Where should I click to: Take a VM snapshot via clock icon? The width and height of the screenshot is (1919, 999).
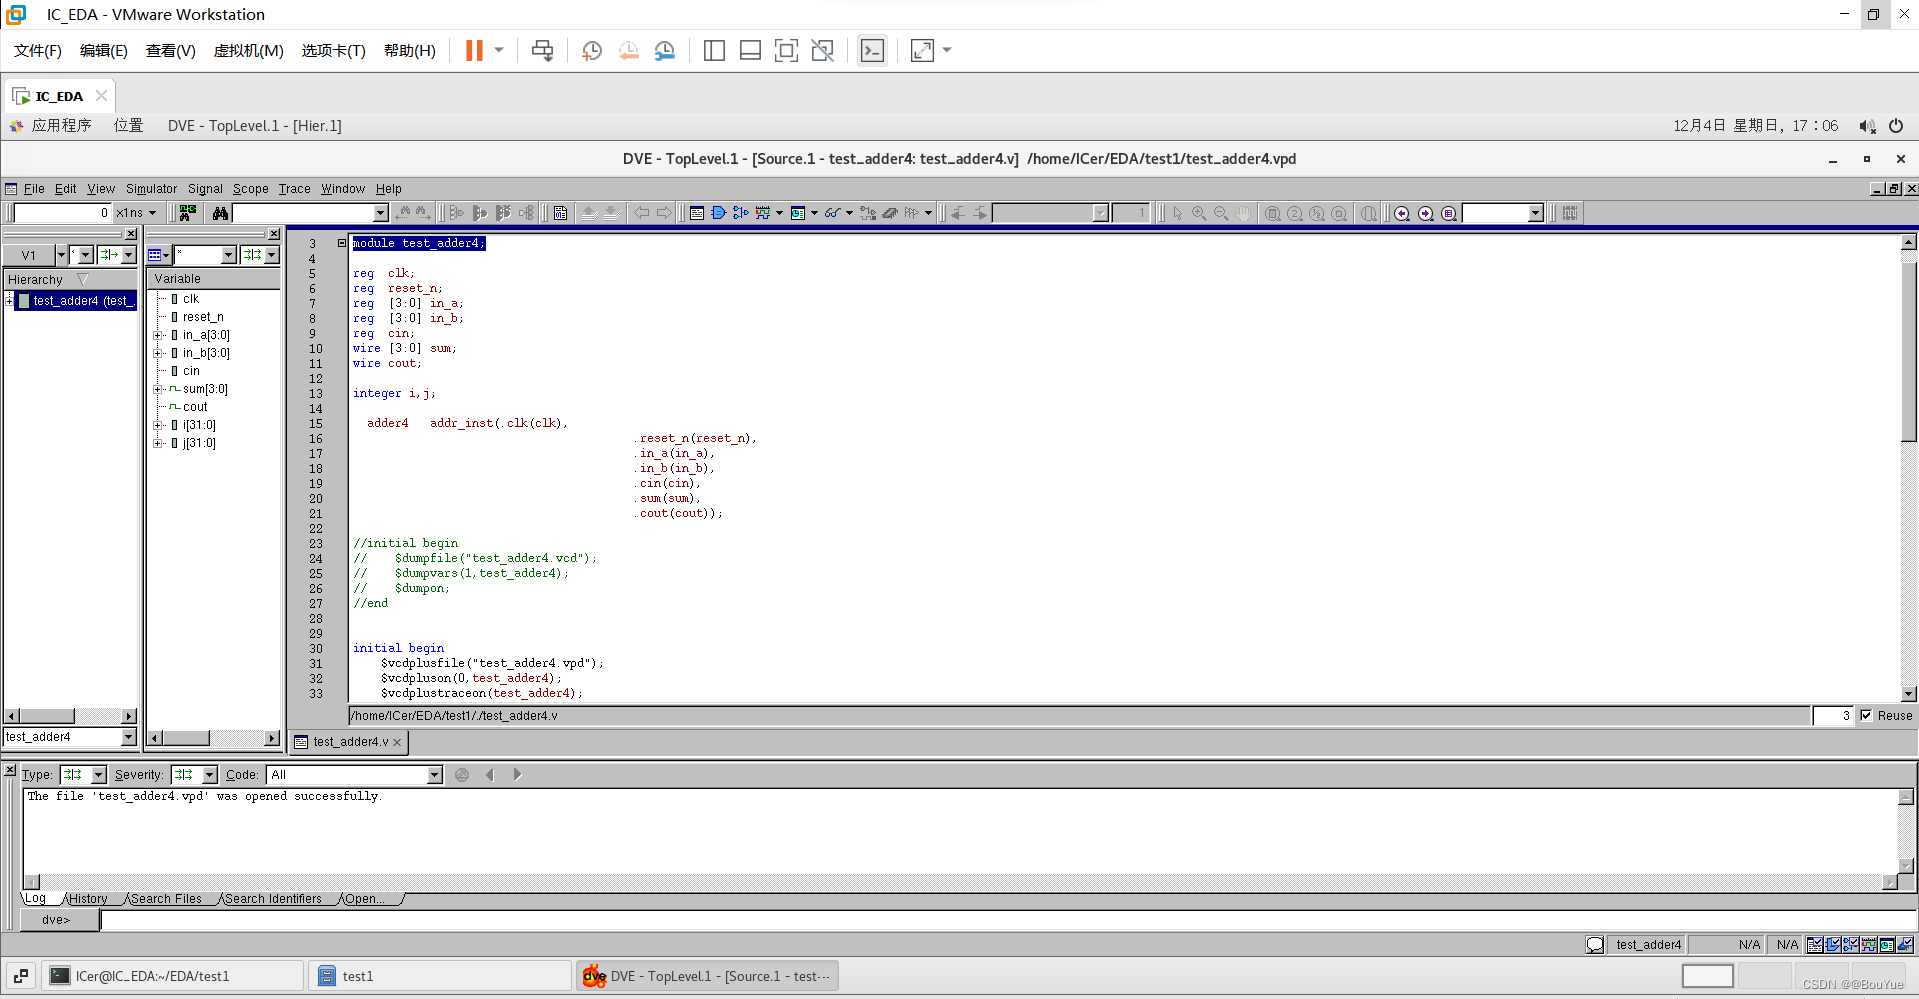click(592, 51)
